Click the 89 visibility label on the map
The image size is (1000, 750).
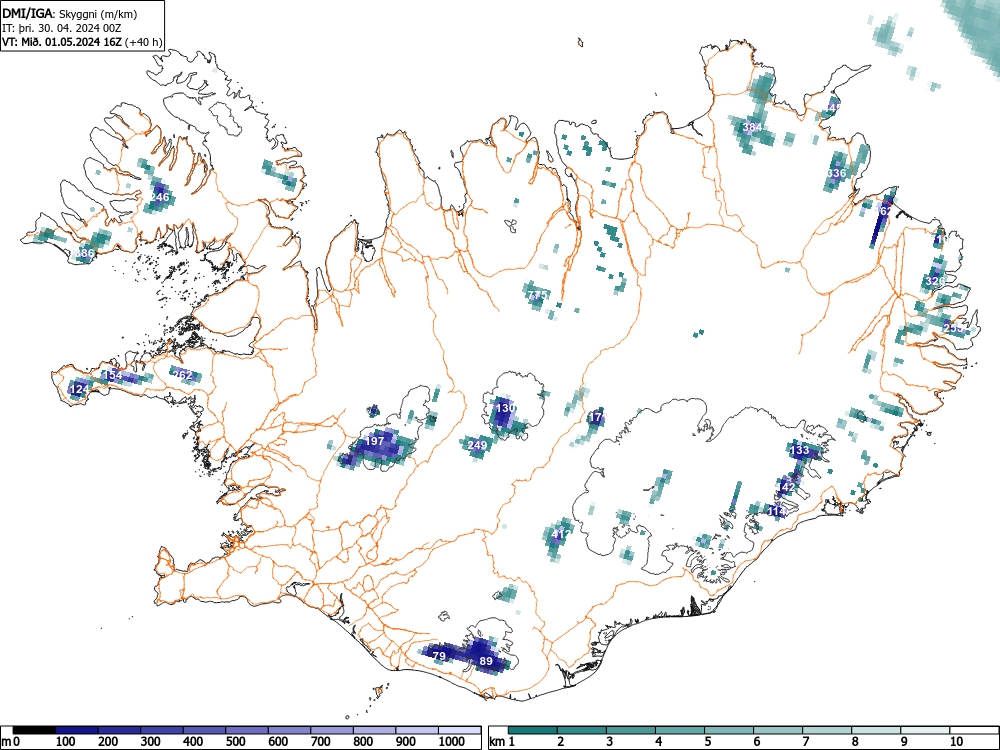point(486,661)
